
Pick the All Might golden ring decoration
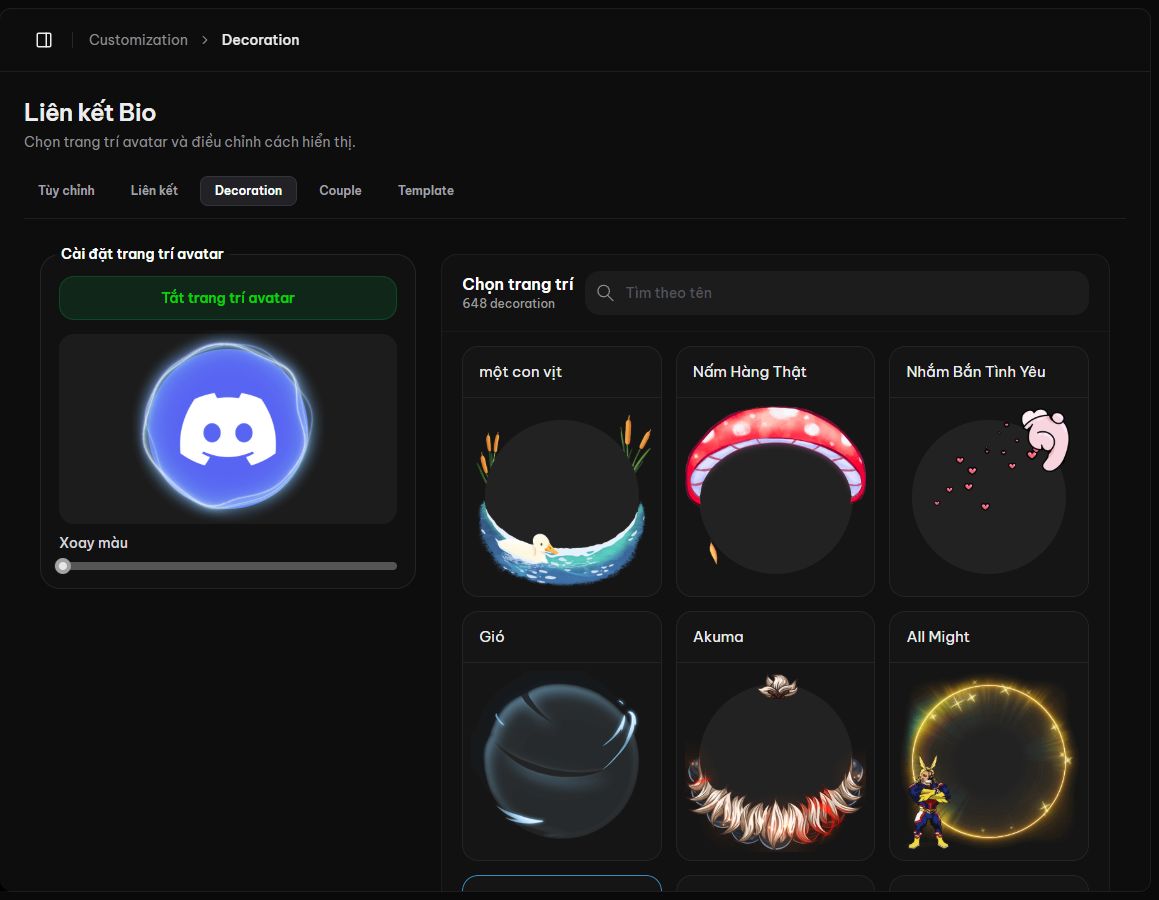click(x=989, y=736)
